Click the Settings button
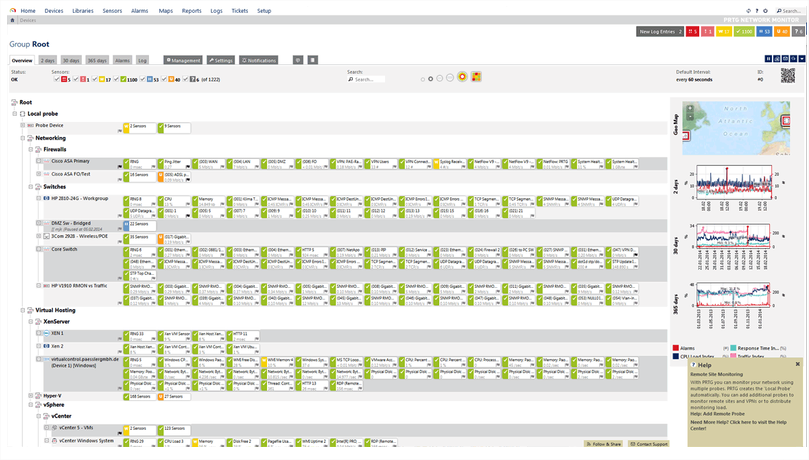The height and width of the screenshot is (460, 809). point(221,60)
